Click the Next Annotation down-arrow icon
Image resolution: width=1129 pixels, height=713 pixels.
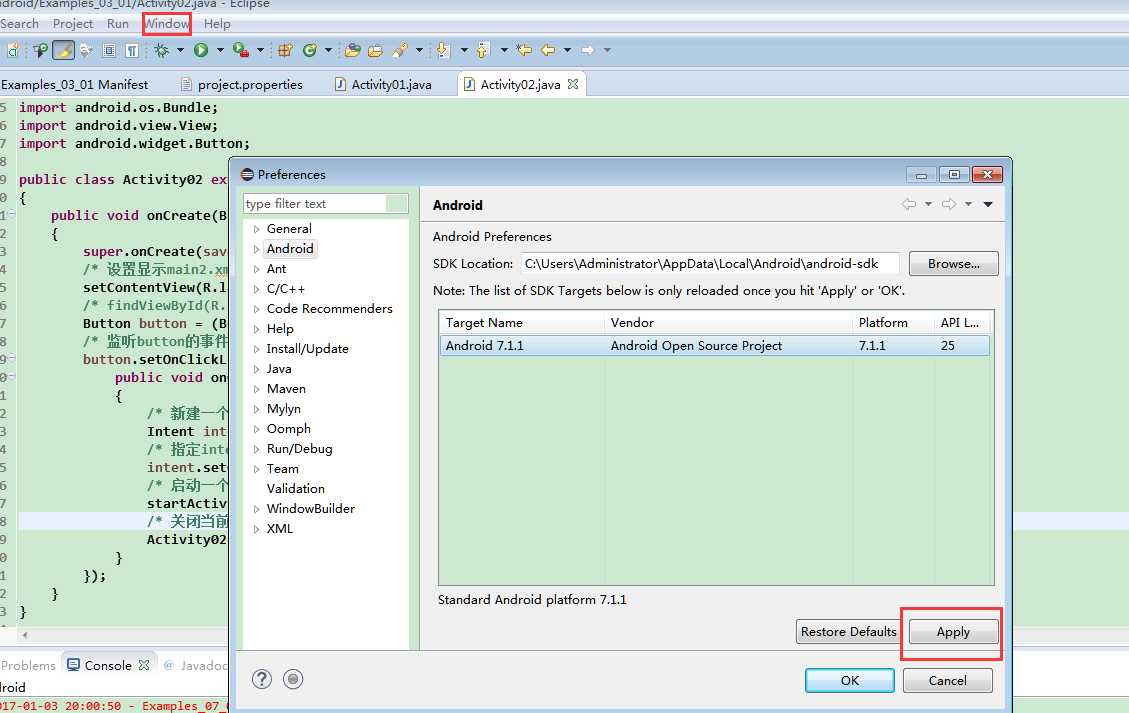443,50
